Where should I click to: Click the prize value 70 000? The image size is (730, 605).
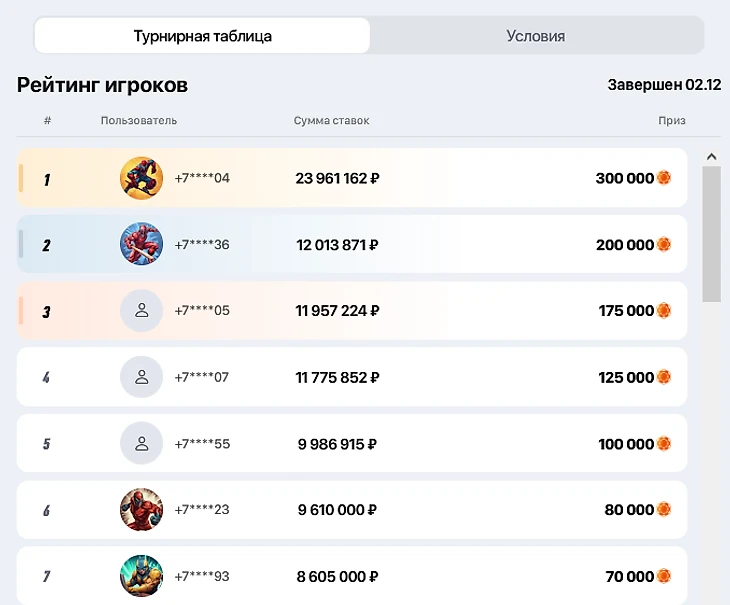pos(630,577)
